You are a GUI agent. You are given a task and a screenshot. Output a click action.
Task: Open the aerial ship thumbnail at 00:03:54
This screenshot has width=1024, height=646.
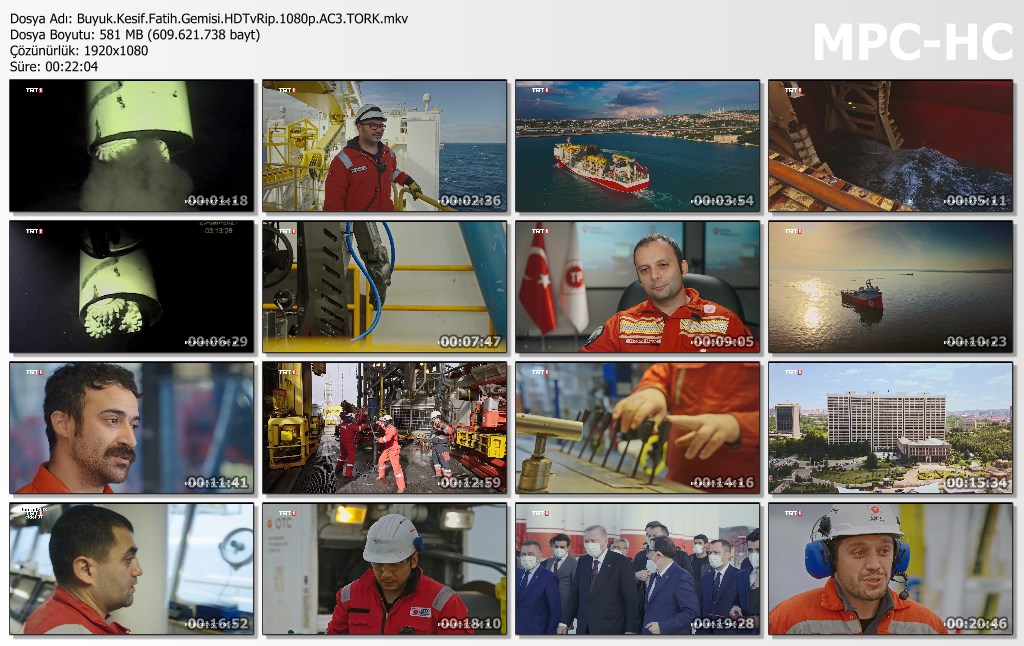click(638, 146)
